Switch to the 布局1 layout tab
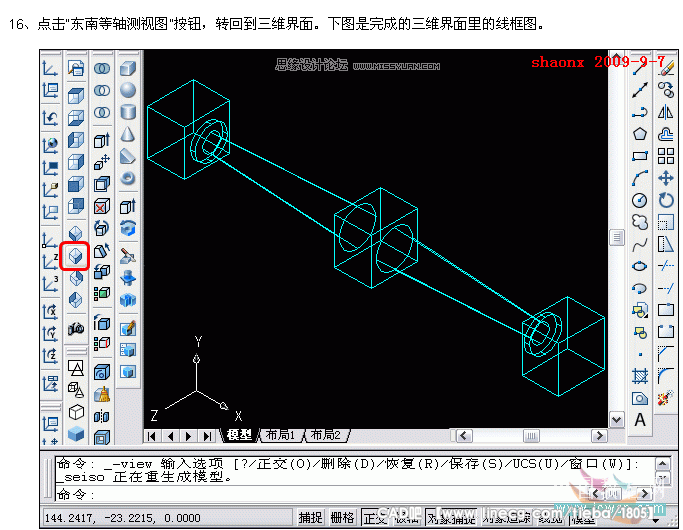 click(280, 435)
